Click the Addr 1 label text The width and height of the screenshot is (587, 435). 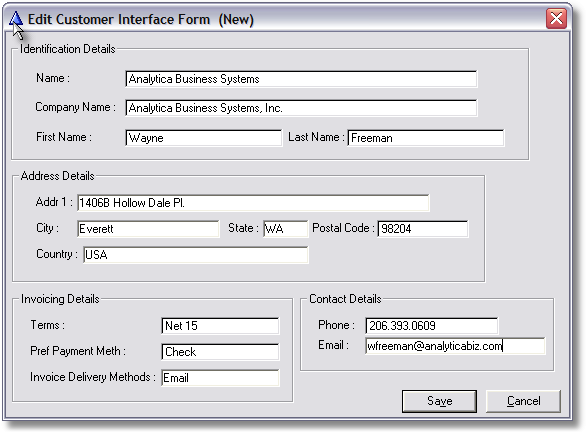[x=54, y=202]
